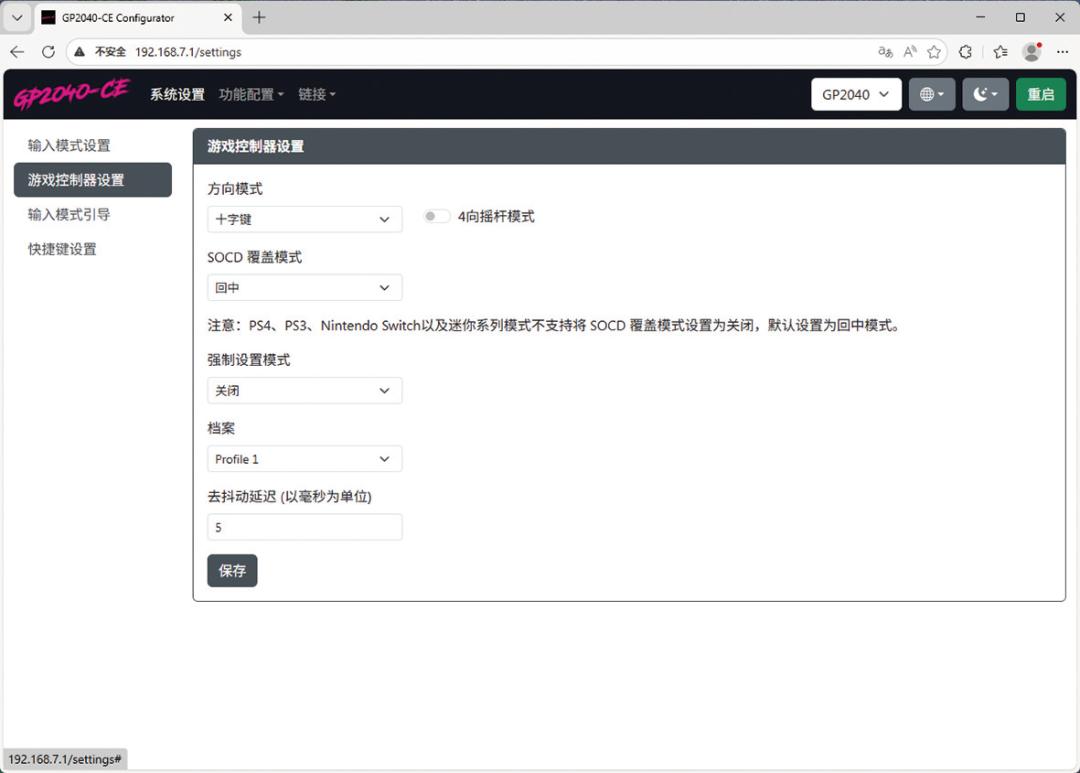Focus the 去抖动延迟 input field
The width and height of the screenshot is (1080, 773).
point(304,527)
